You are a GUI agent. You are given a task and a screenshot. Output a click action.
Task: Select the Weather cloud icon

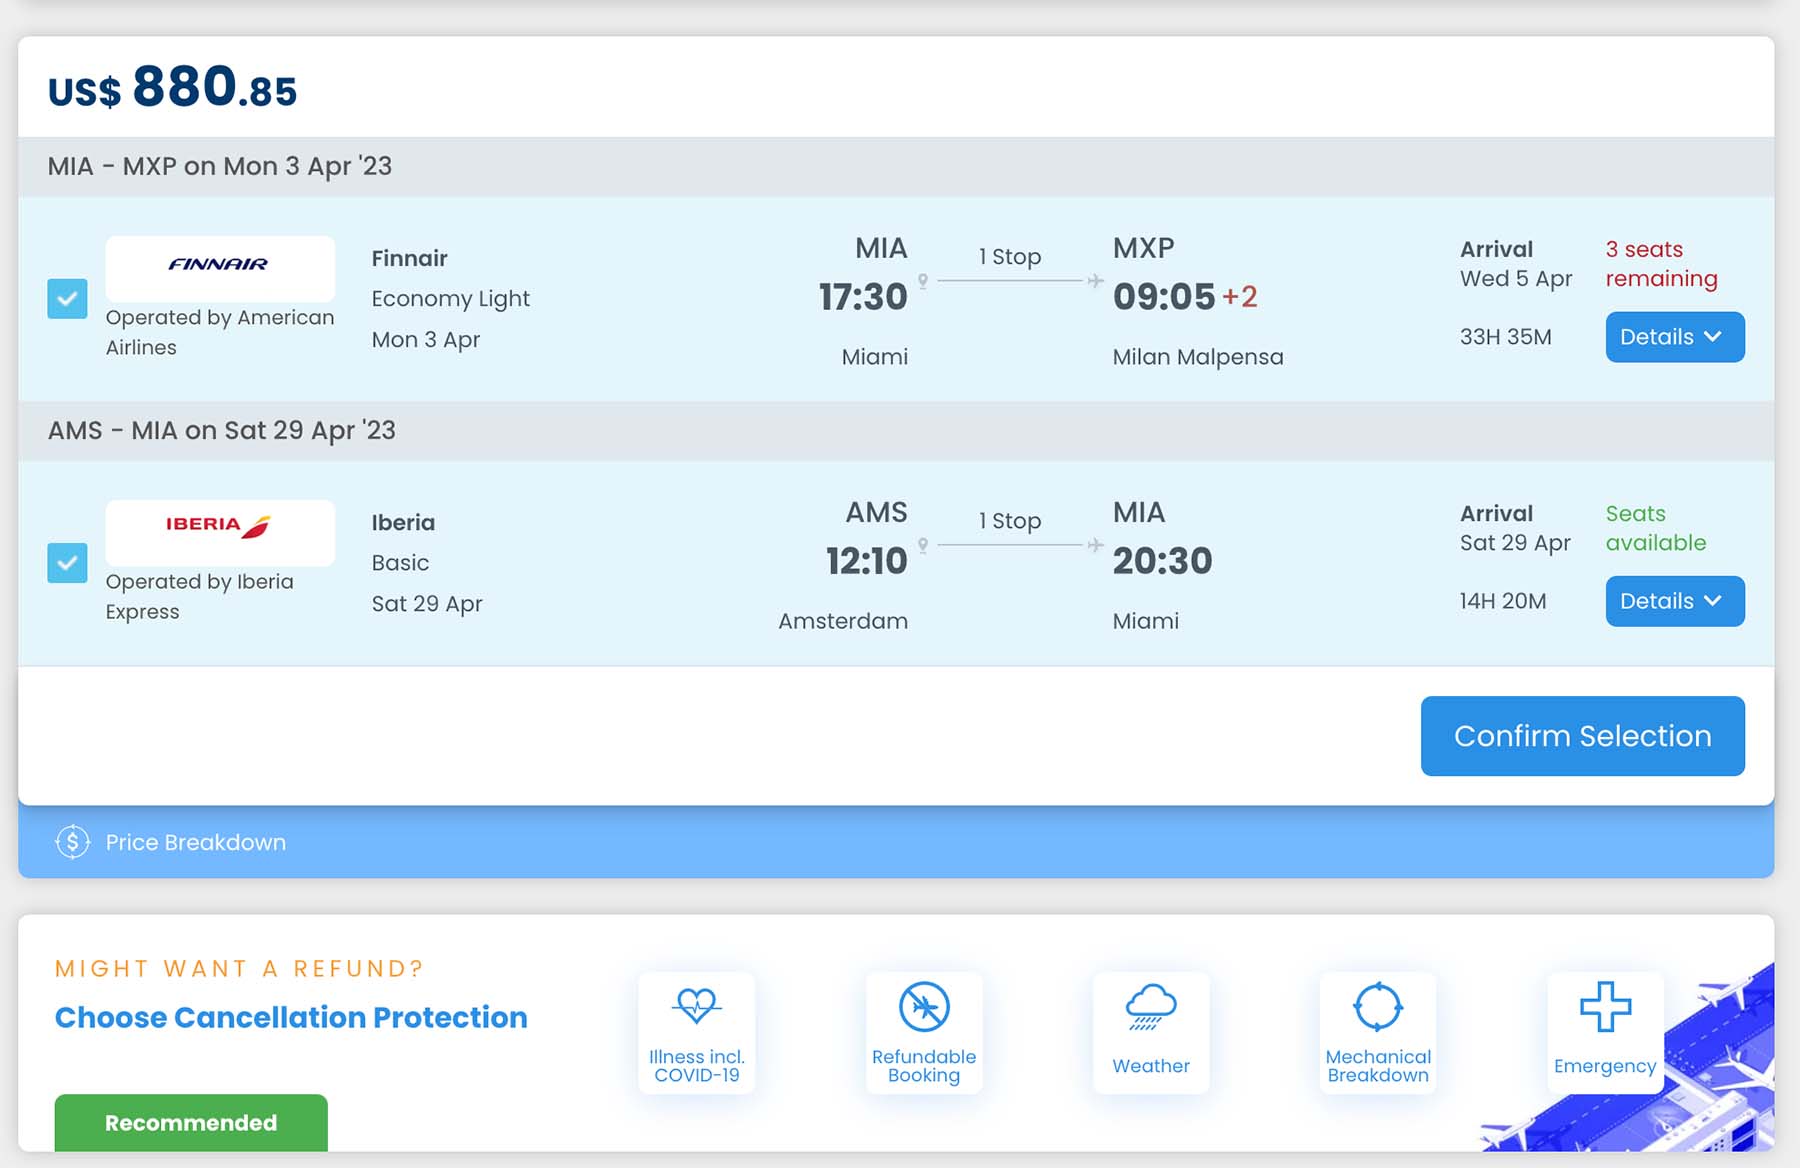pos(1151,1007)
